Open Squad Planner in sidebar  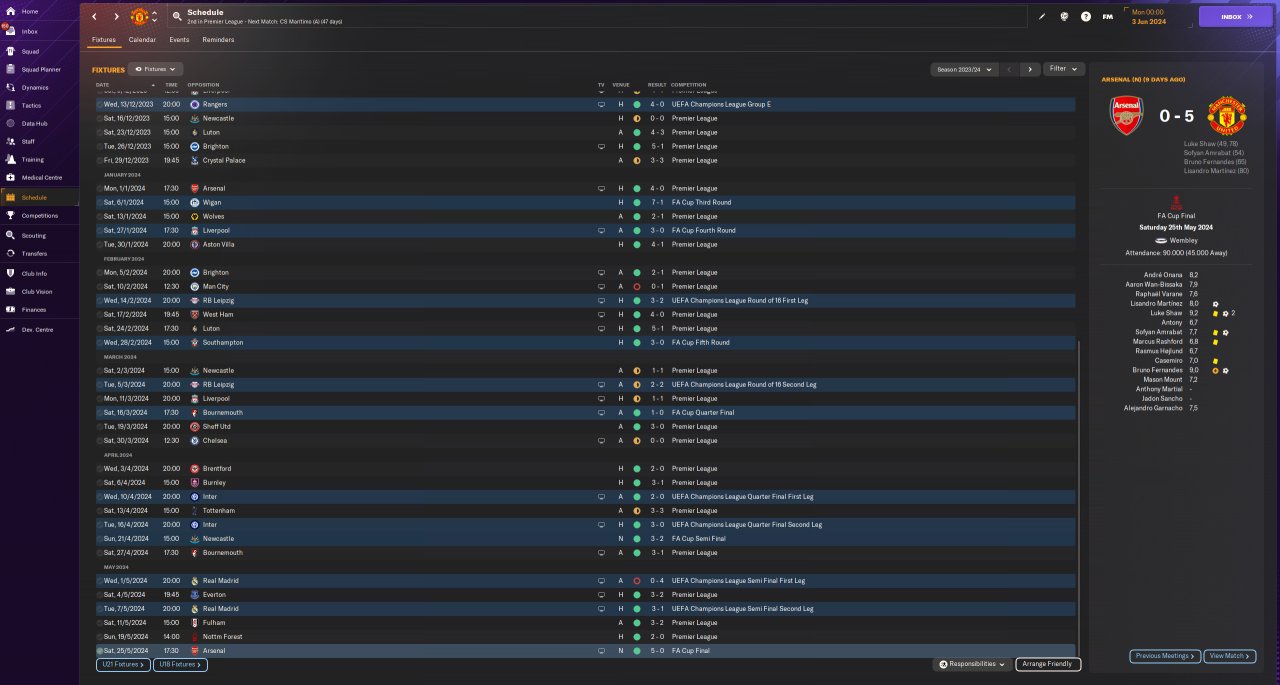37,69
